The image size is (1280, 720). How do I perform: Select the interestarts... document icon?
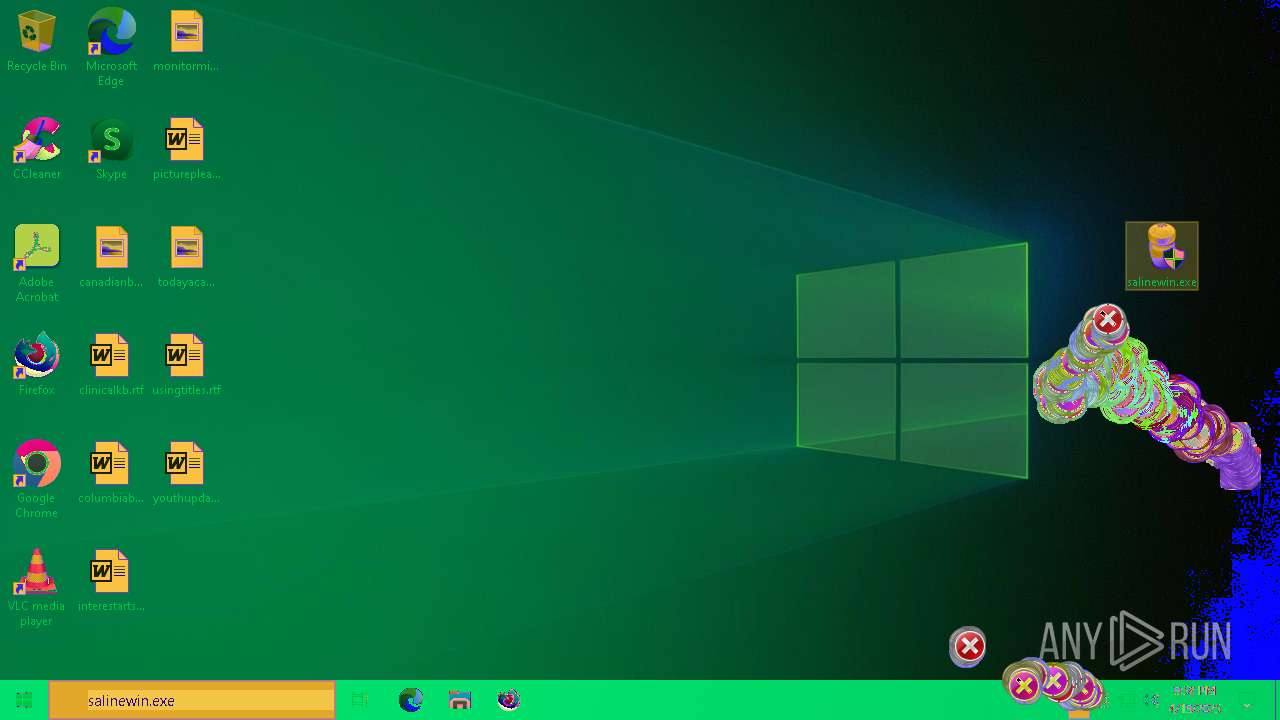pyautogui.click(x=111, y=581)
